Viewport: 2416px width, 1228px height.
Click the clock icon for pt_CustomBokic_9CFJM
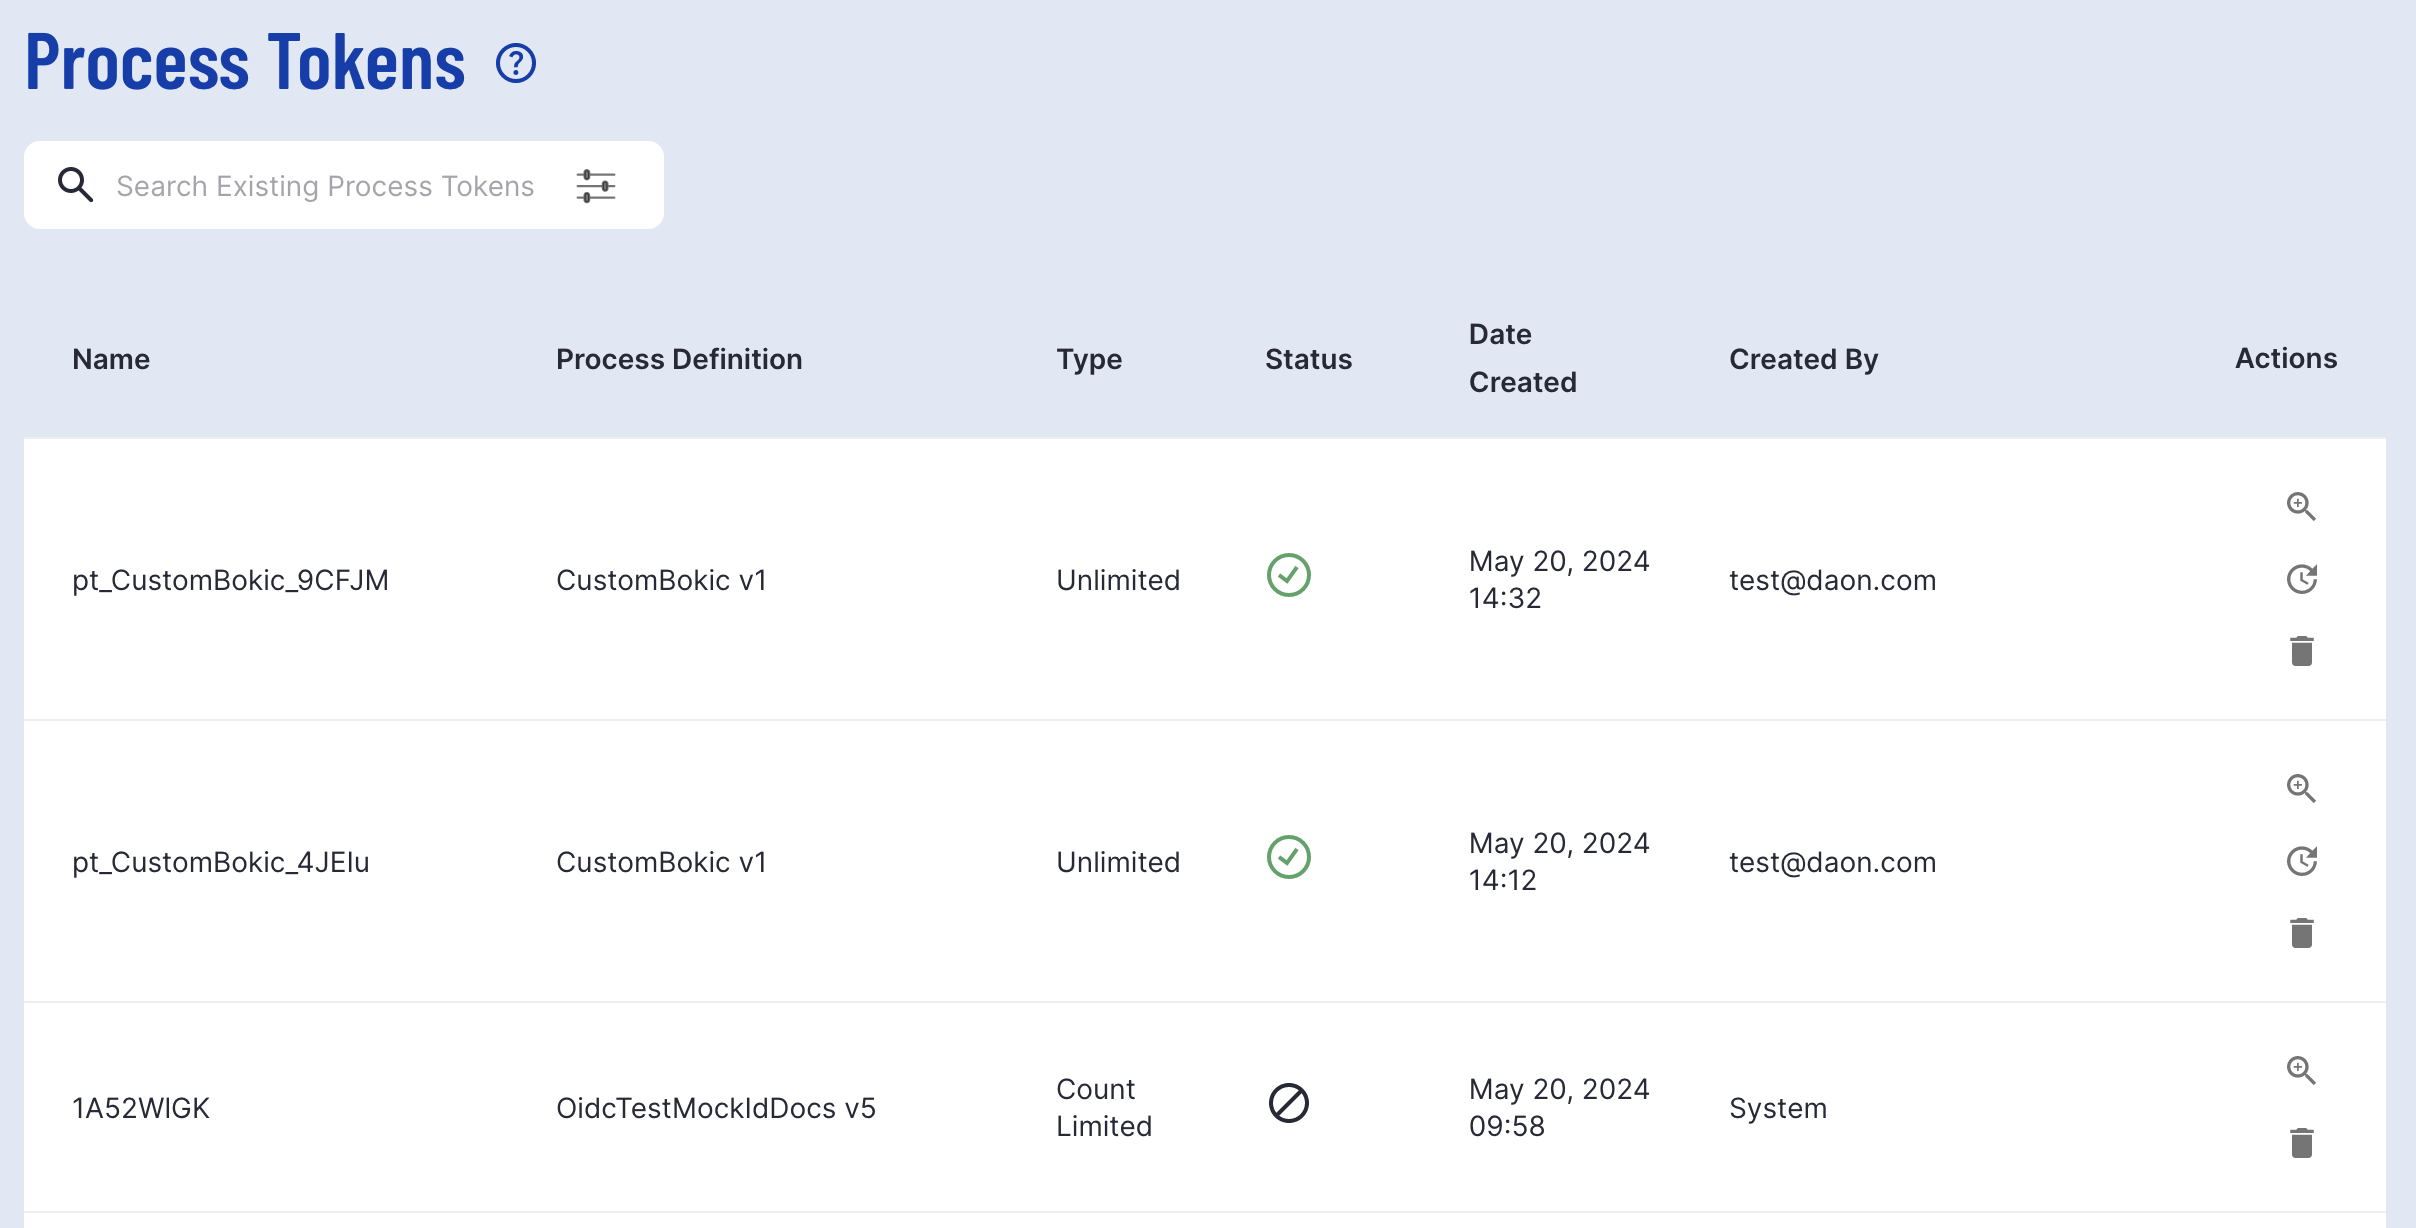point(2301,579)
